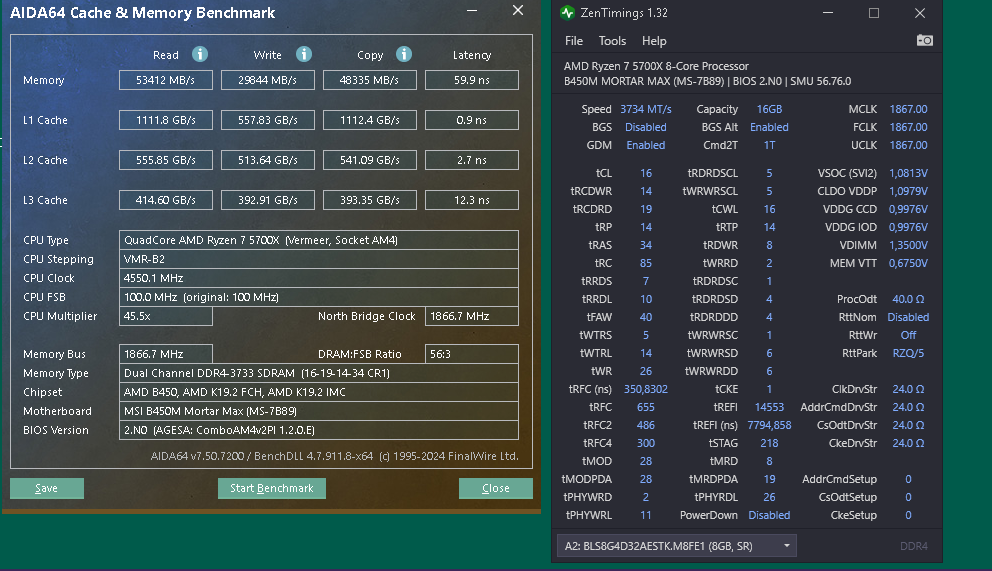This screenshot has height=571, width=992.
Task: Click the Speed value 3734 MT/s
Action: (645, 109)
